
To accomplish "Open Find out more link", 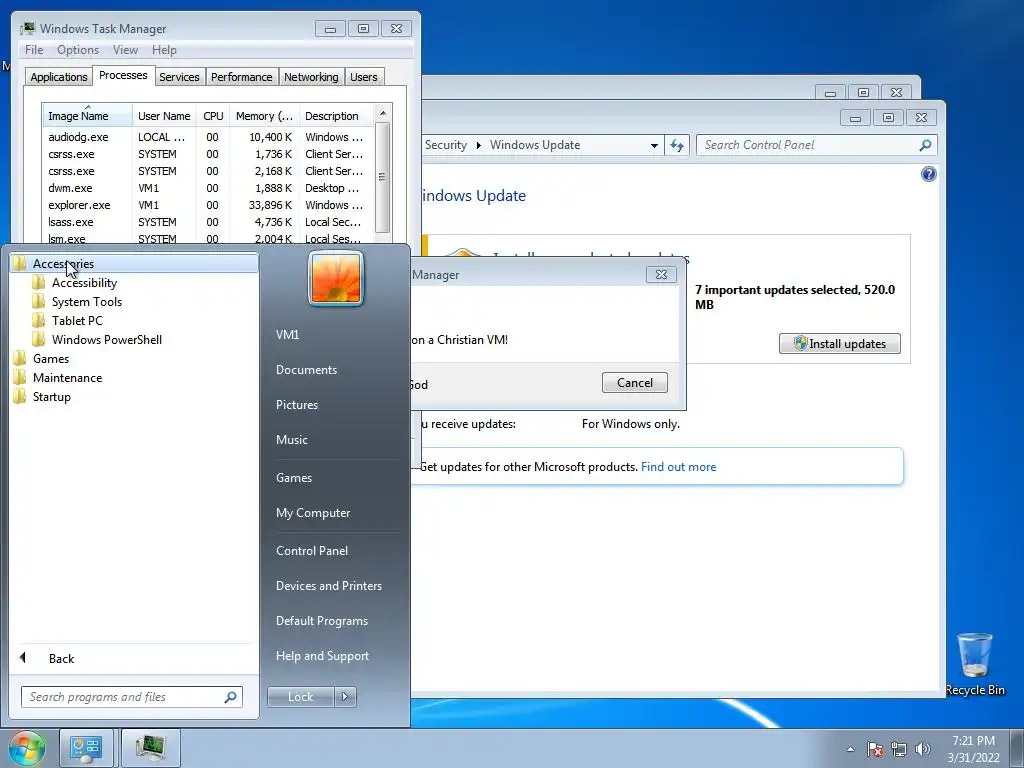I will [x=679, y=467].
